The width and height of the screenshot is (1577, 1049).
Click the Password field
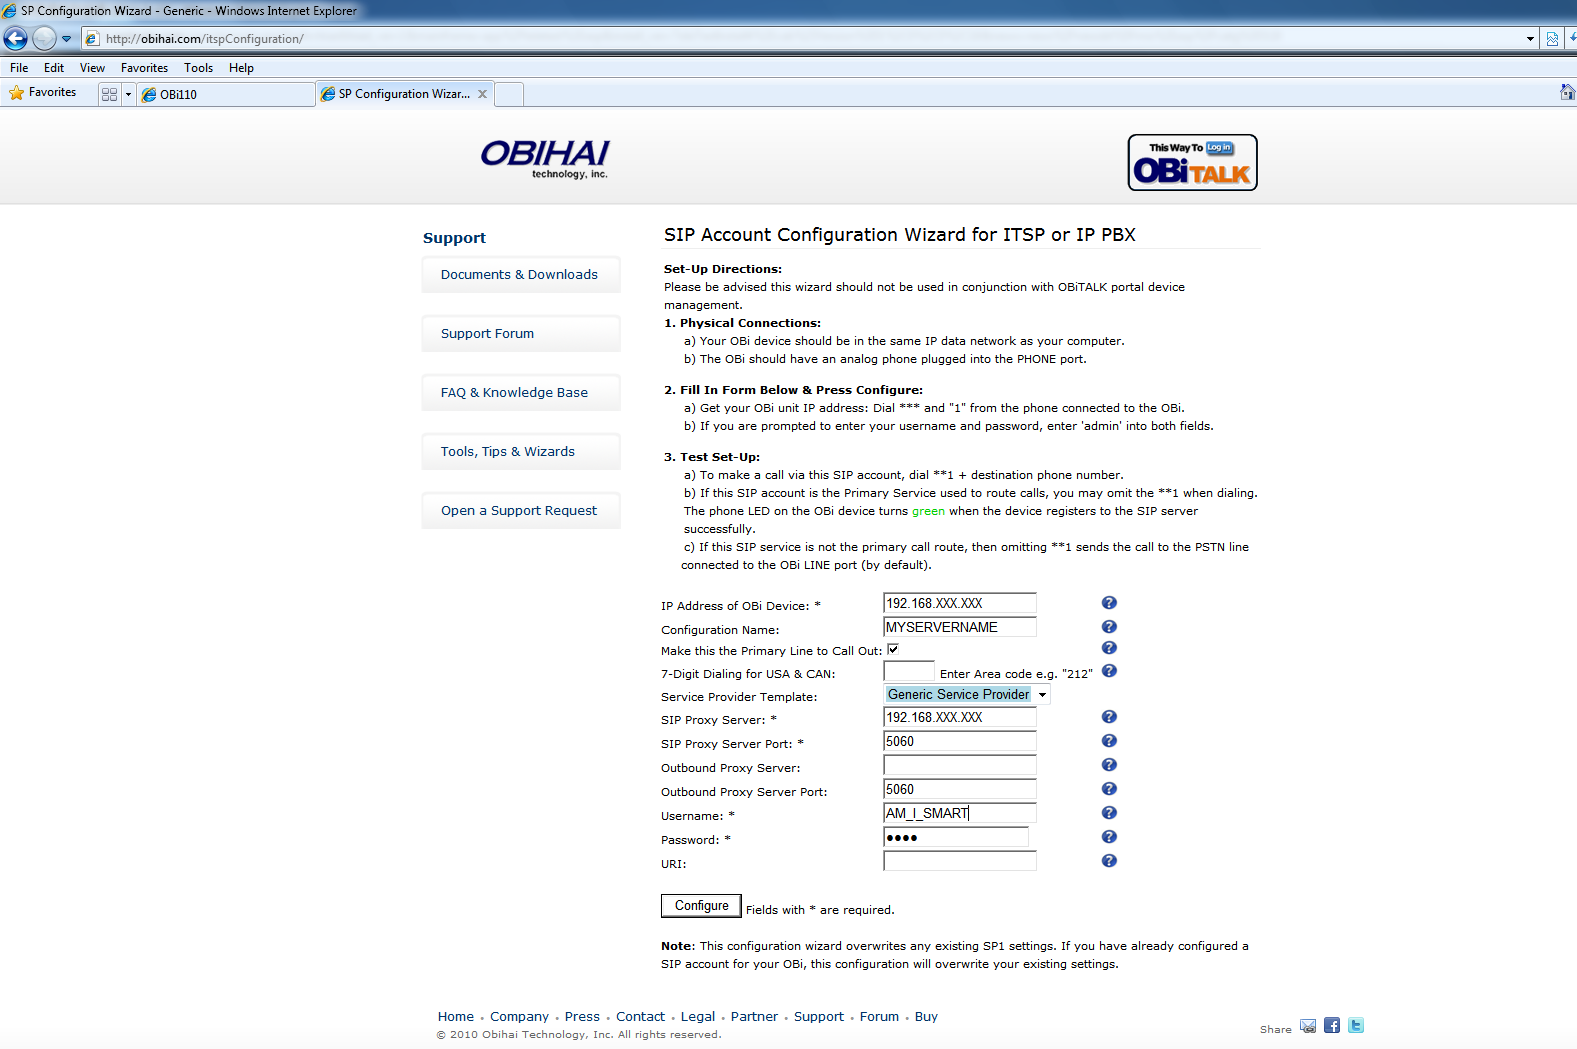[x=956, y=837]
